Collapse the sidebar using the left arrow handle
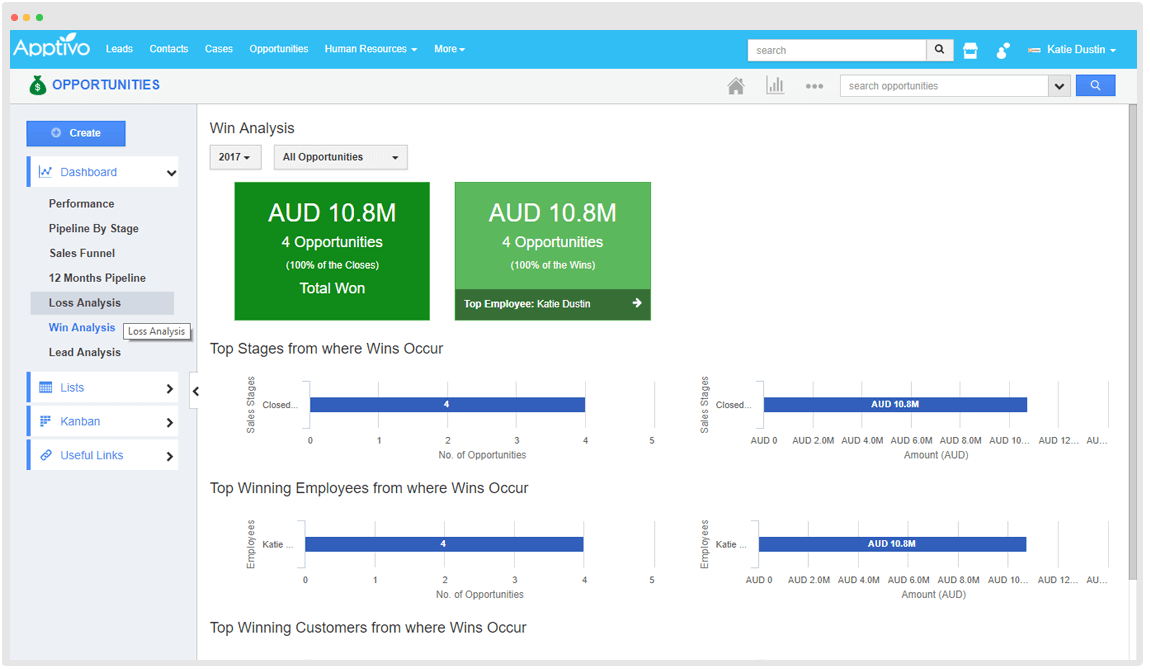1150x670 pixels. pyautogui.click(x=196, y=391)
